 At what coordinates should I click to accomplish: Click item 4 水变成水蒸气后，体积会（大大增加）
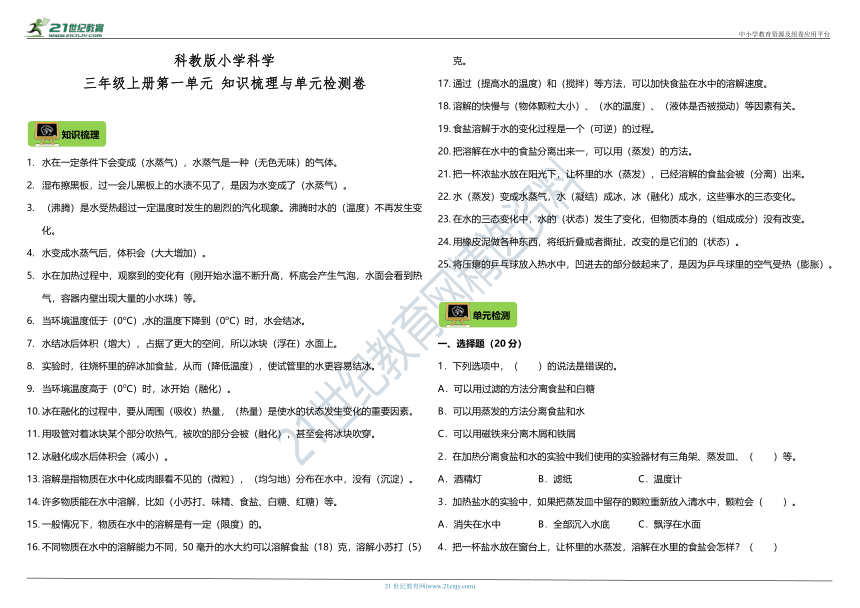(x=117, y=253)
